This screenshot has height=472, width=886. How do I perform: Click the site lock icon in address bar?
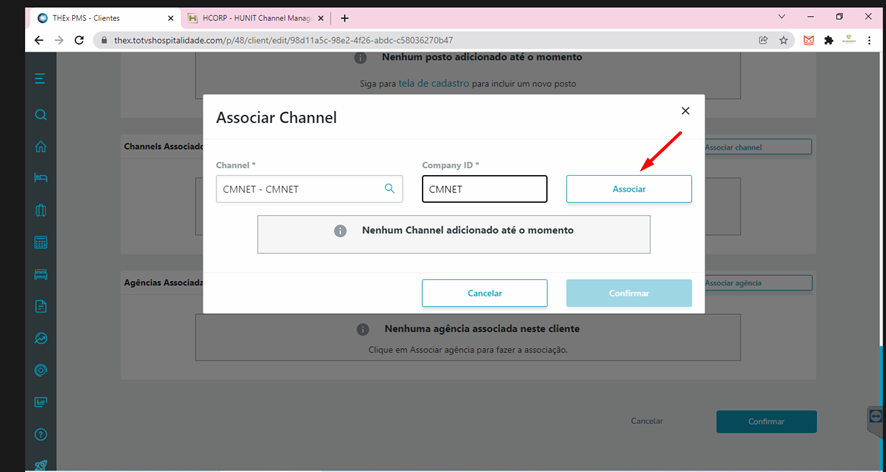104,40
